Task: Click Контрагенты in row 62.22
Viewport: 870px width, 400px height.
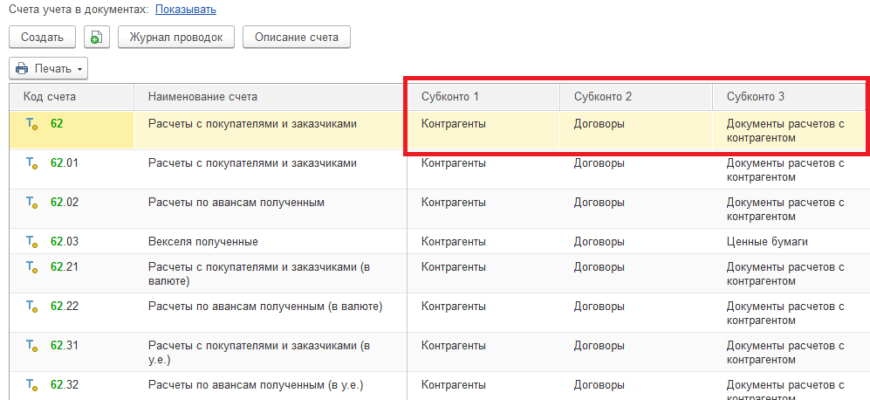Action: pos(453,306)
